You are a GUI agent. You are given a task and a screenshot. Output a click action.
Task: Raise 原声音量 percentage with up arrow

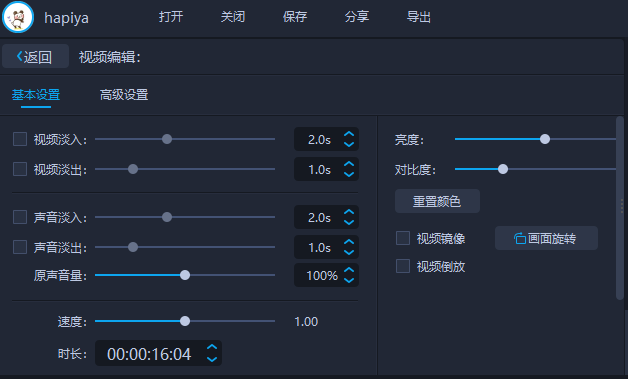349,270
